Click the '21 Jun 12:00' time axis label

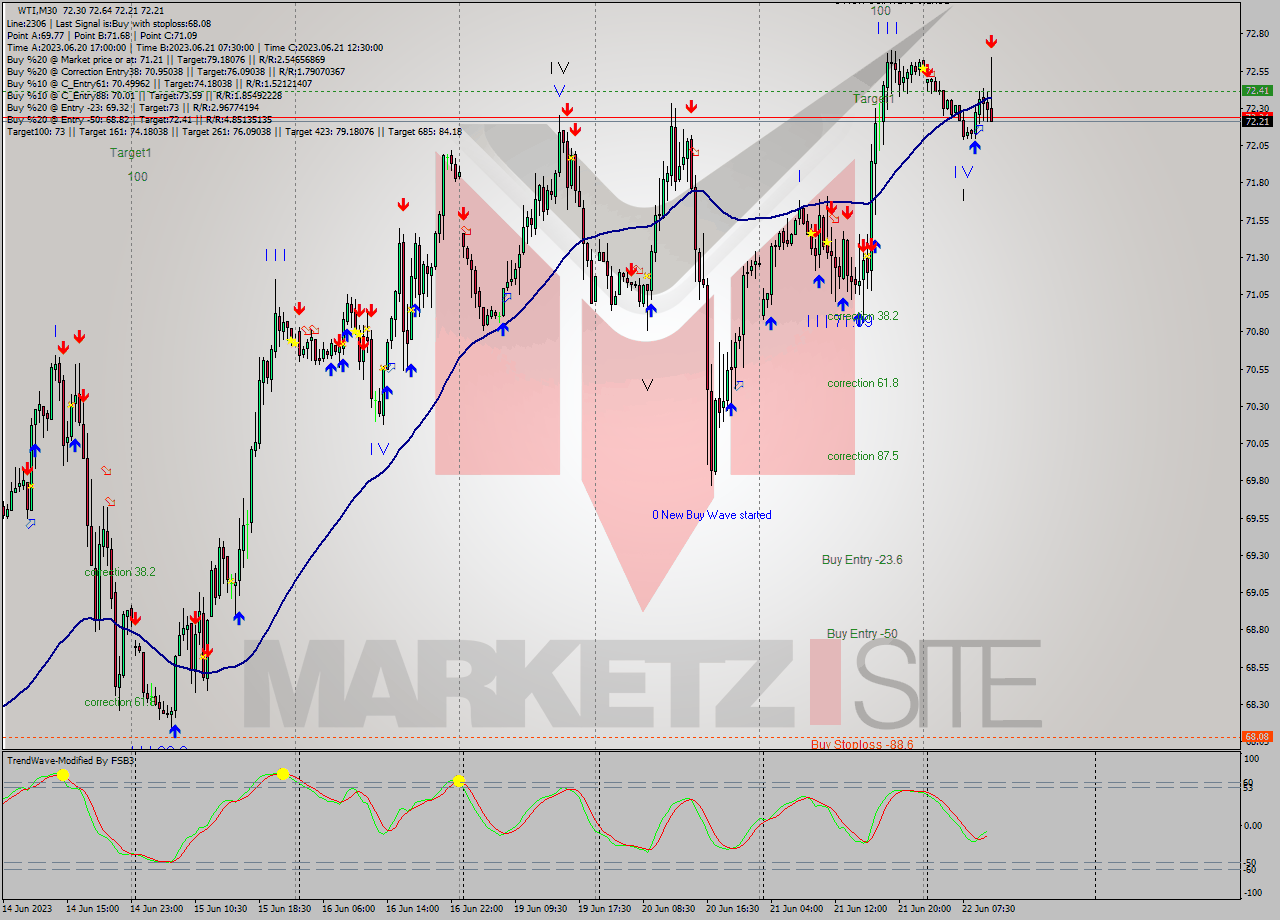(x=861, y=909)
